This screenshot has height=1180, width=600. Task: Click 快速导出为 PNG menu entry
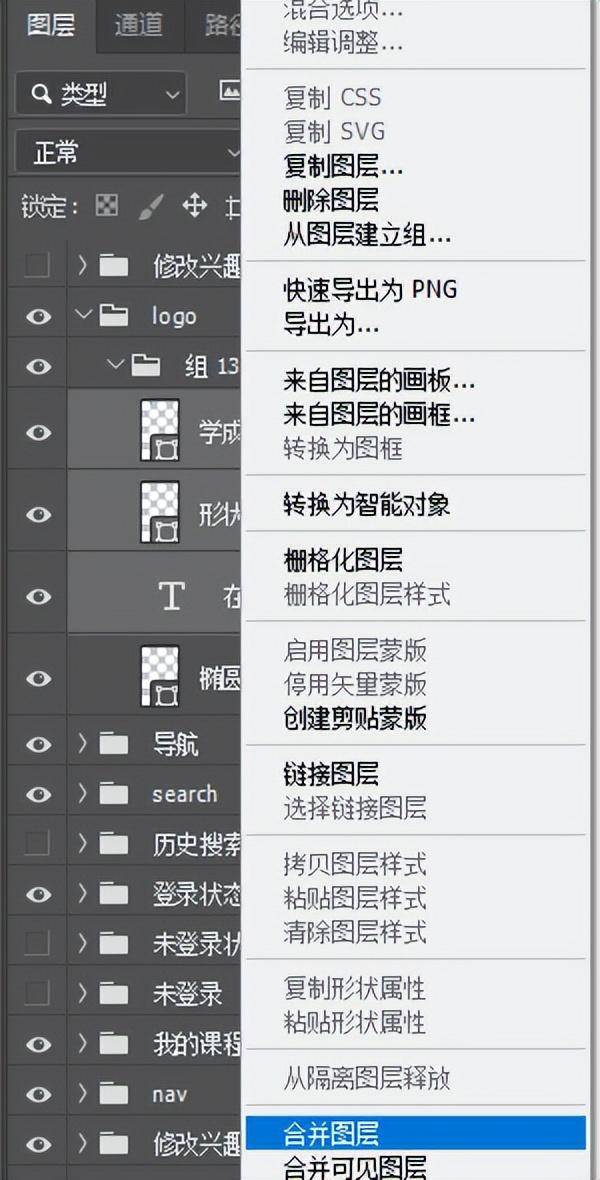pos(370,288)
